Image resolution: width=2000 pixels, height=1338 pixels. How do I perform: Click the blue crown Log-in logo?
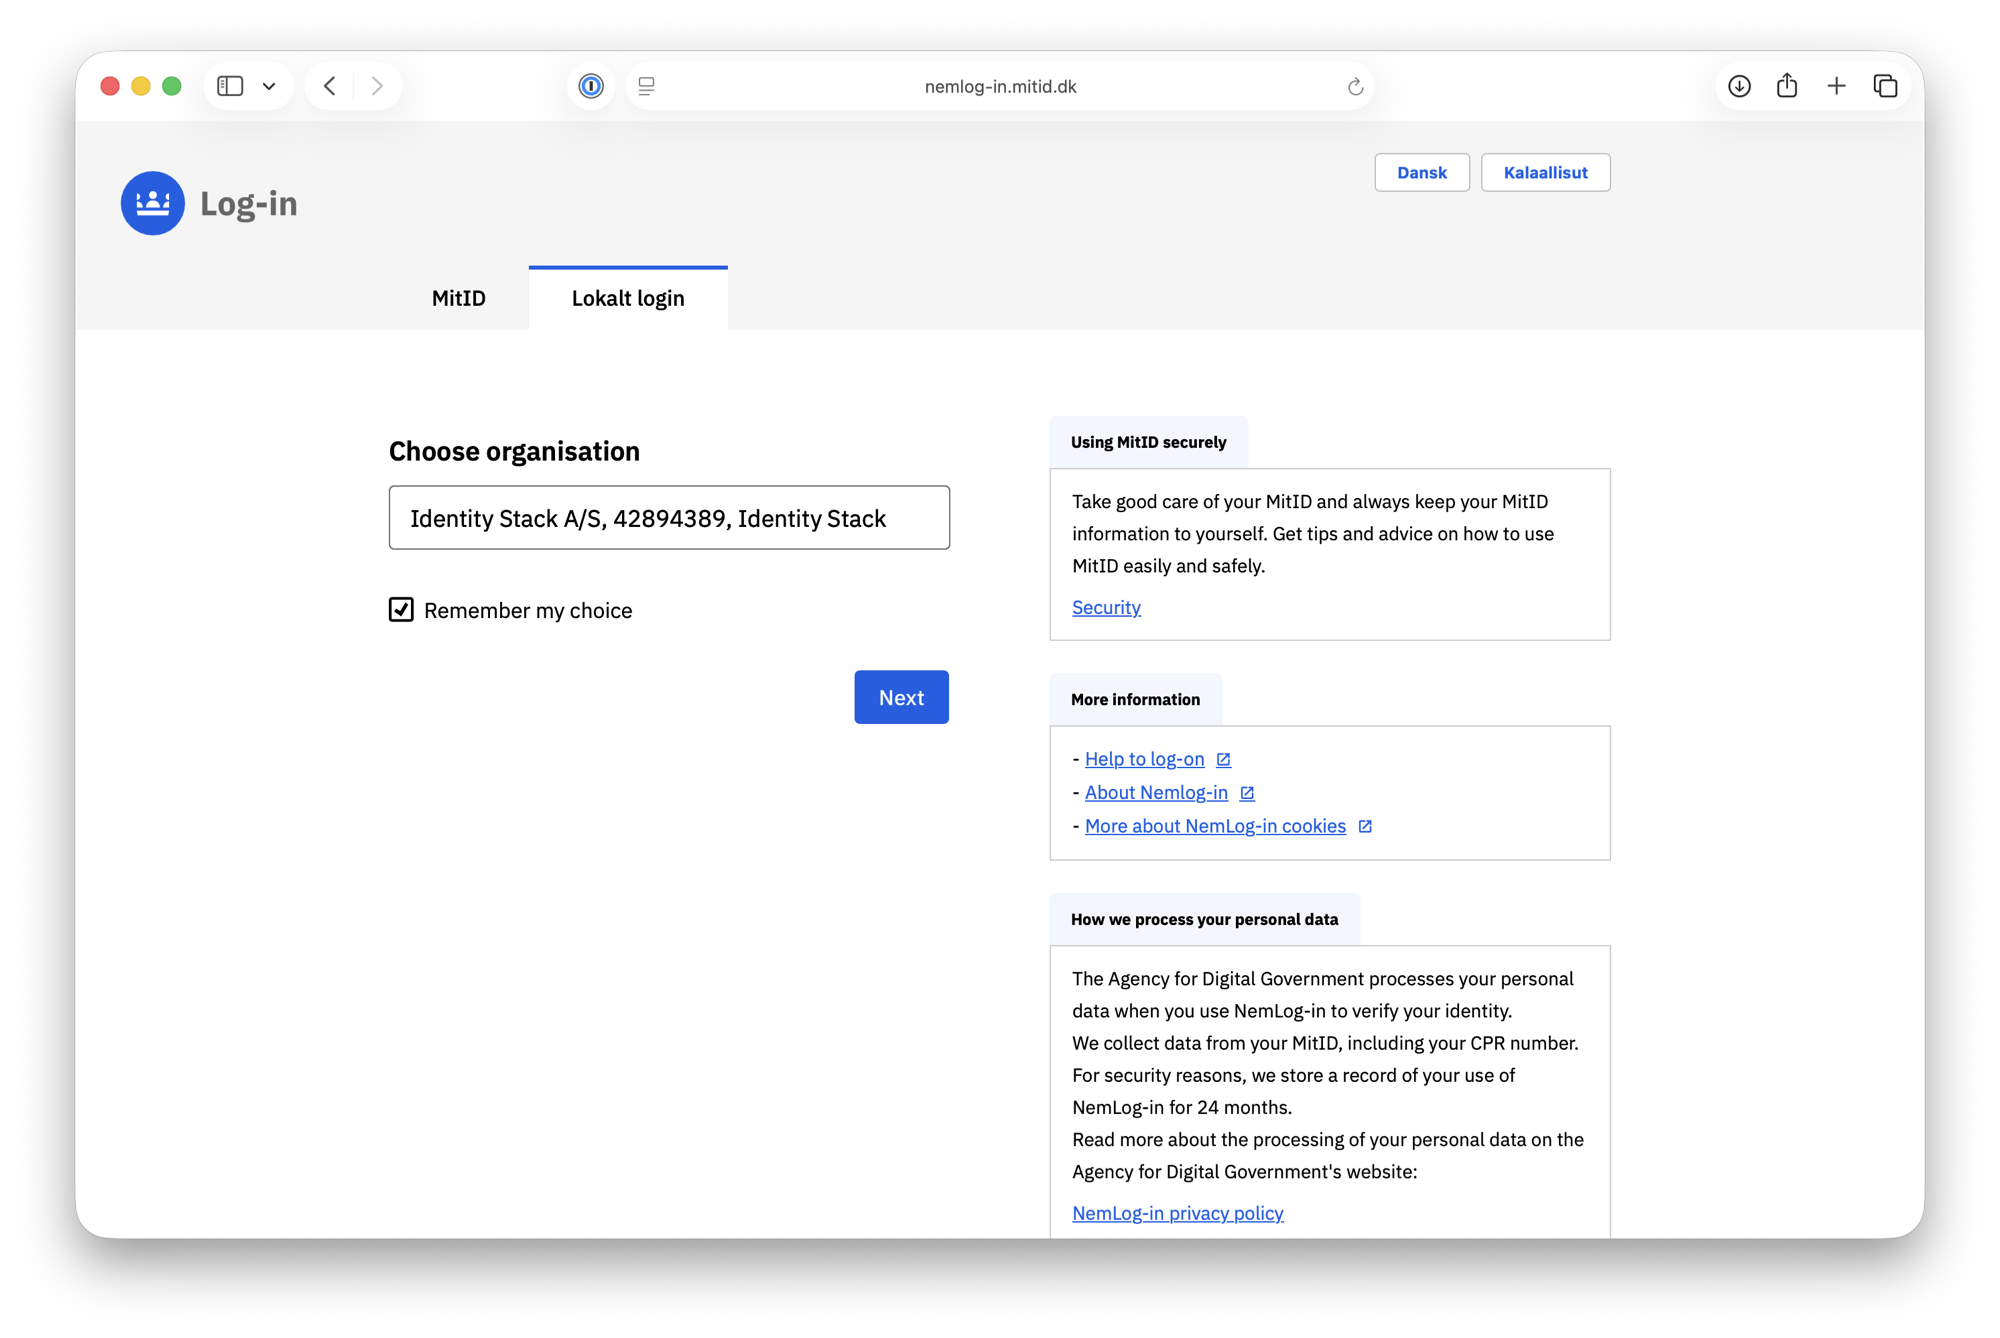pyautogui.click(x=153, y=203)
